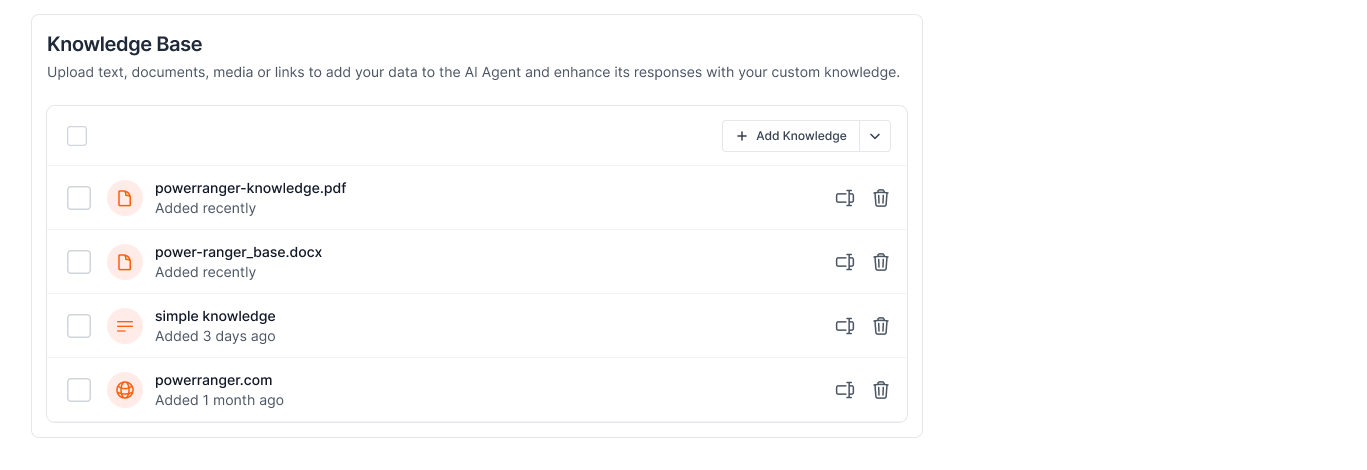Rename power-ranger_base.docx entry
Viewport: 1367px width, 470px height.
tap(845, 262)
